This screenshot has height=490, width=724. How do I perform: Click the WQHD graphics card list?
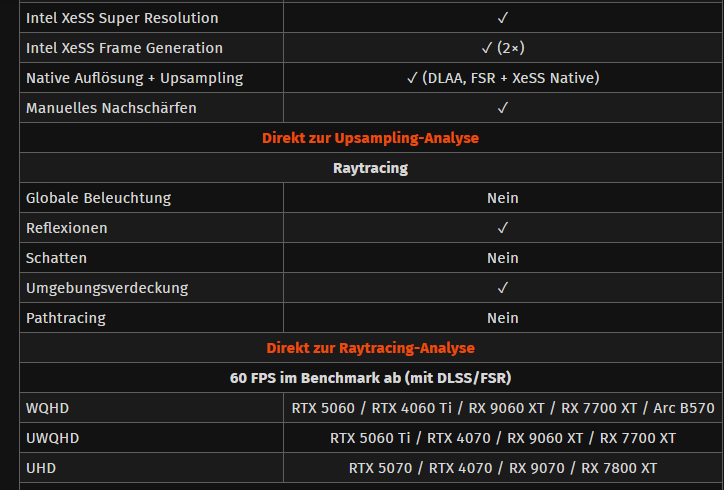pyautogui.click(x=503, y=408)
